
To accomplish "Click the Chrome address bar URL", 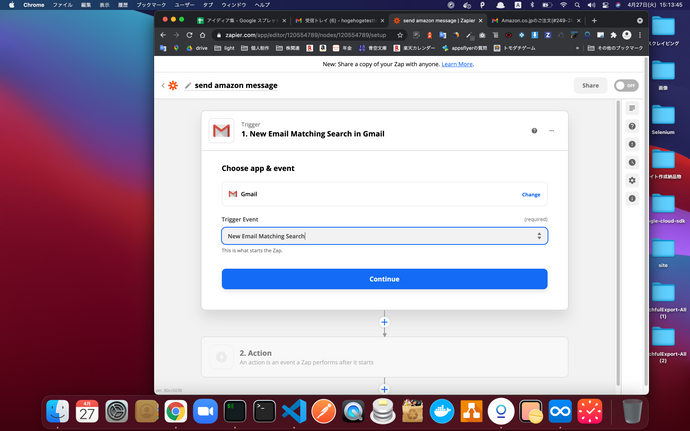I will click(305, 35).
